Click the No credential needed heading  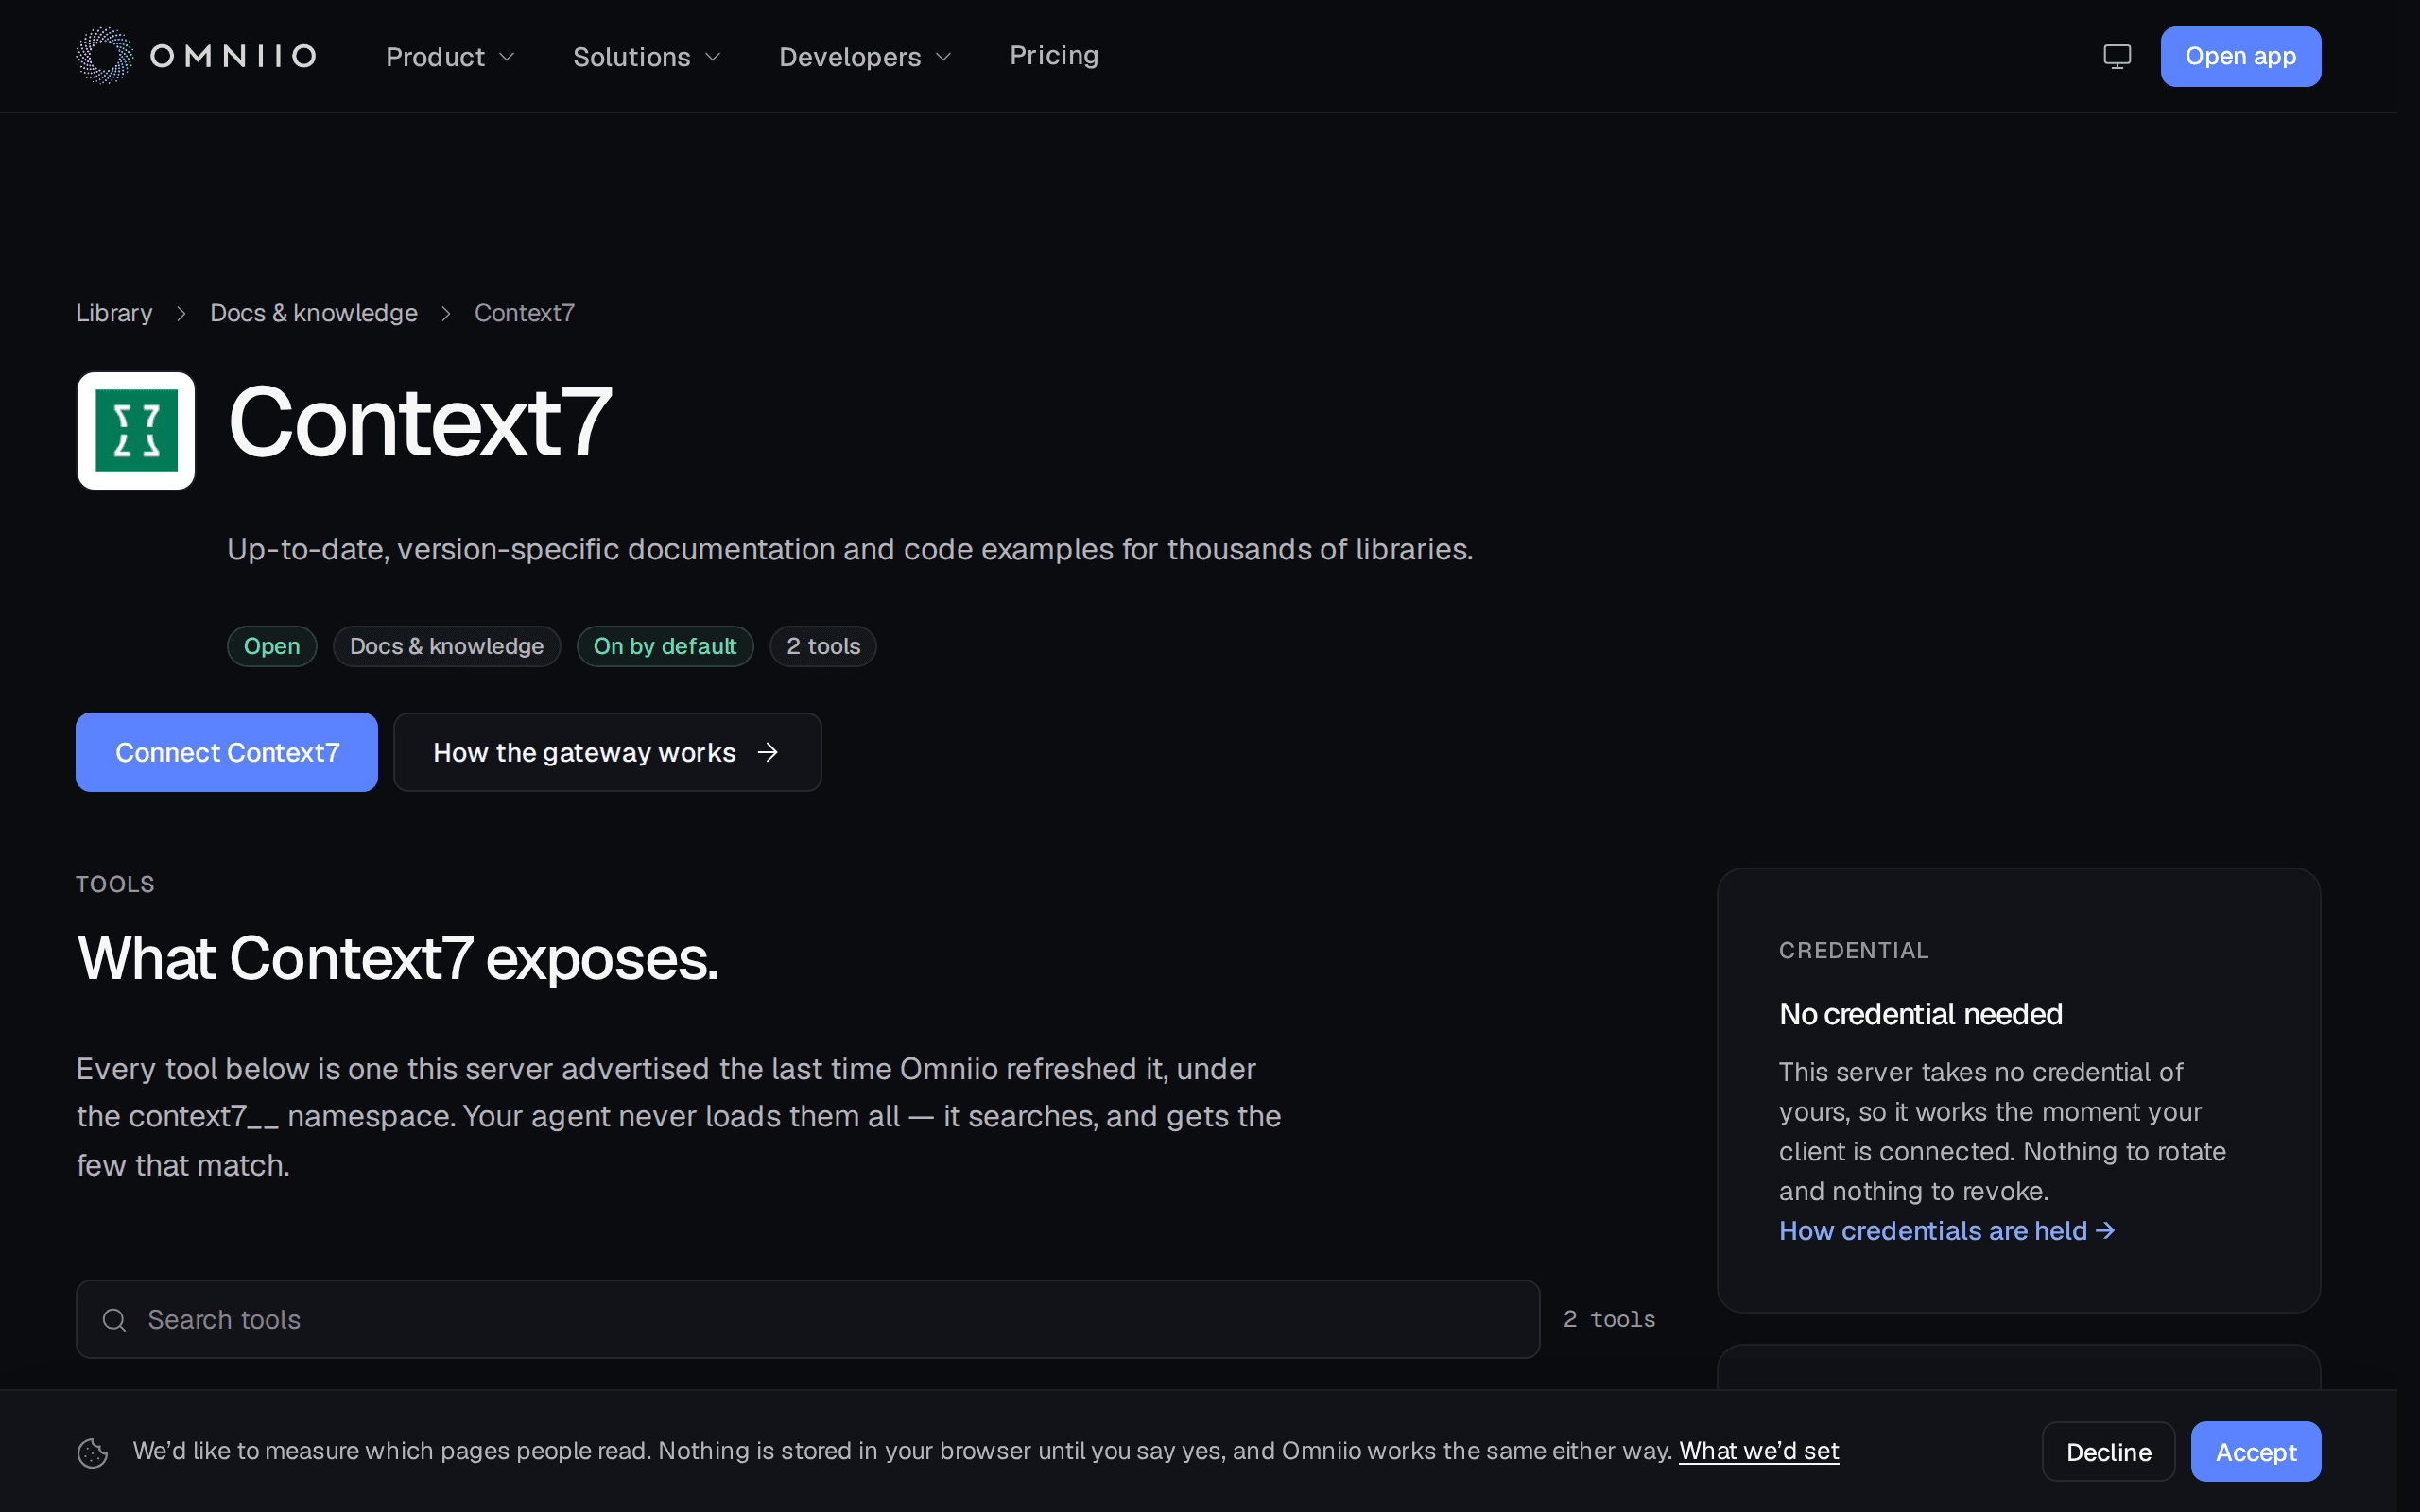pos(1921,1014)
